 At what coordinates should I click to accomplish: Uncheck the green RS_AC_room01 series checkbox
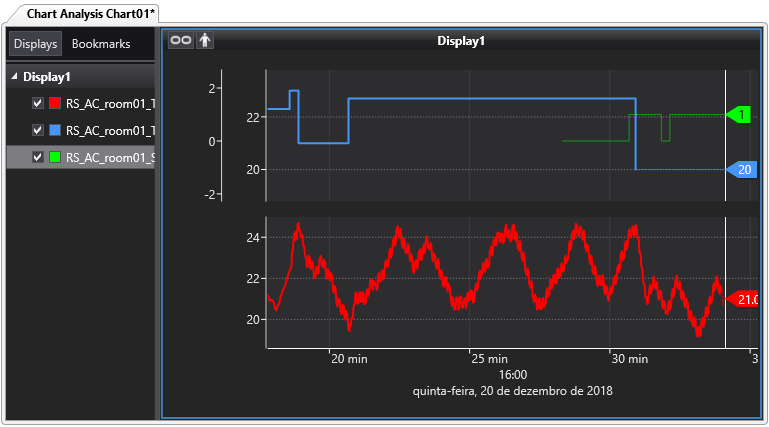point(38,157)
